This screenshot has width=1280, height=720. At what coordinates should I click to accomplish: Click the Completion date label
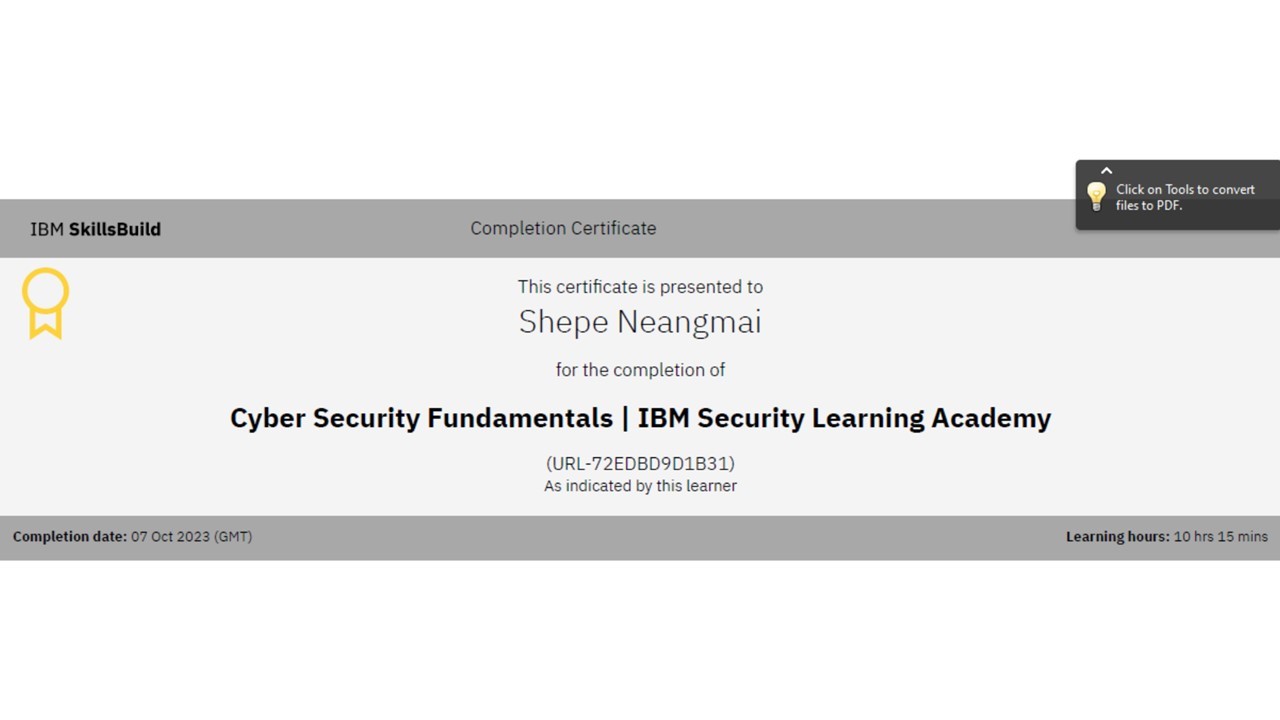click(x=70, y=537)
